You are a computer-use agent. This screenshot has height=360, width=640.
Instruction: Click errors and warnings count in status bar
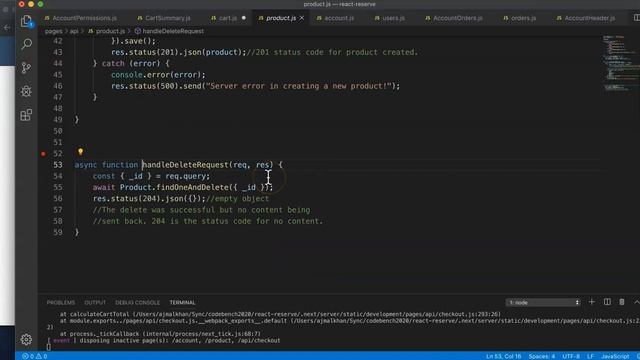point(35,356)
